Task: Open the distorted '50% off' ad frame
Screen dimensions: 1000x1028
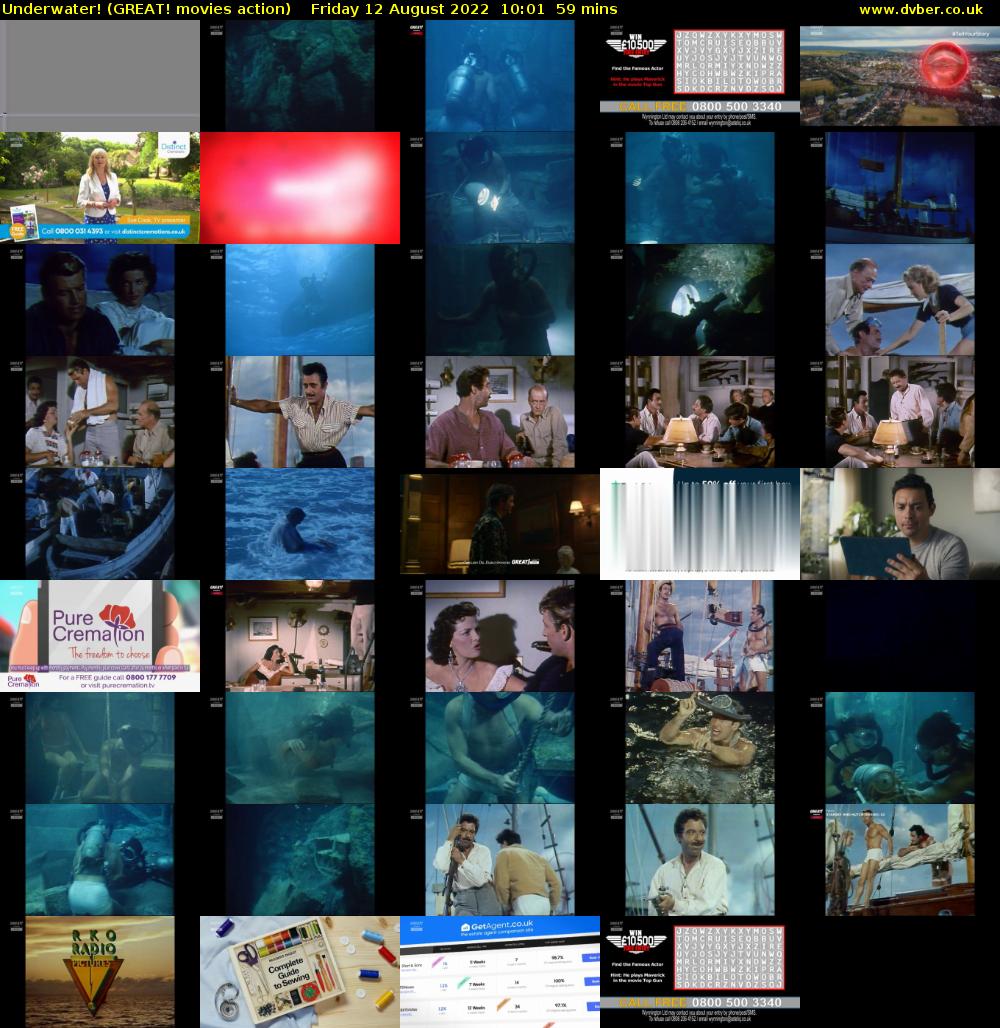Action: coord(700,524)
